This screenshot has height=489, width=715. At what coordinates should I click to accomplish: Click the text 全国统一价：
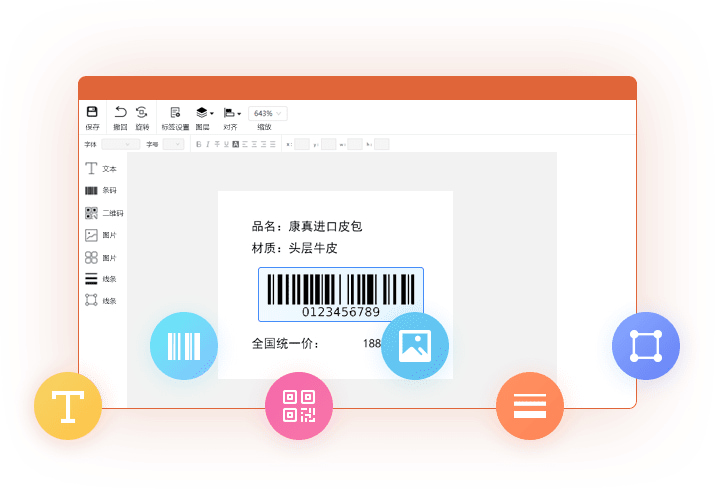point(285,343)
